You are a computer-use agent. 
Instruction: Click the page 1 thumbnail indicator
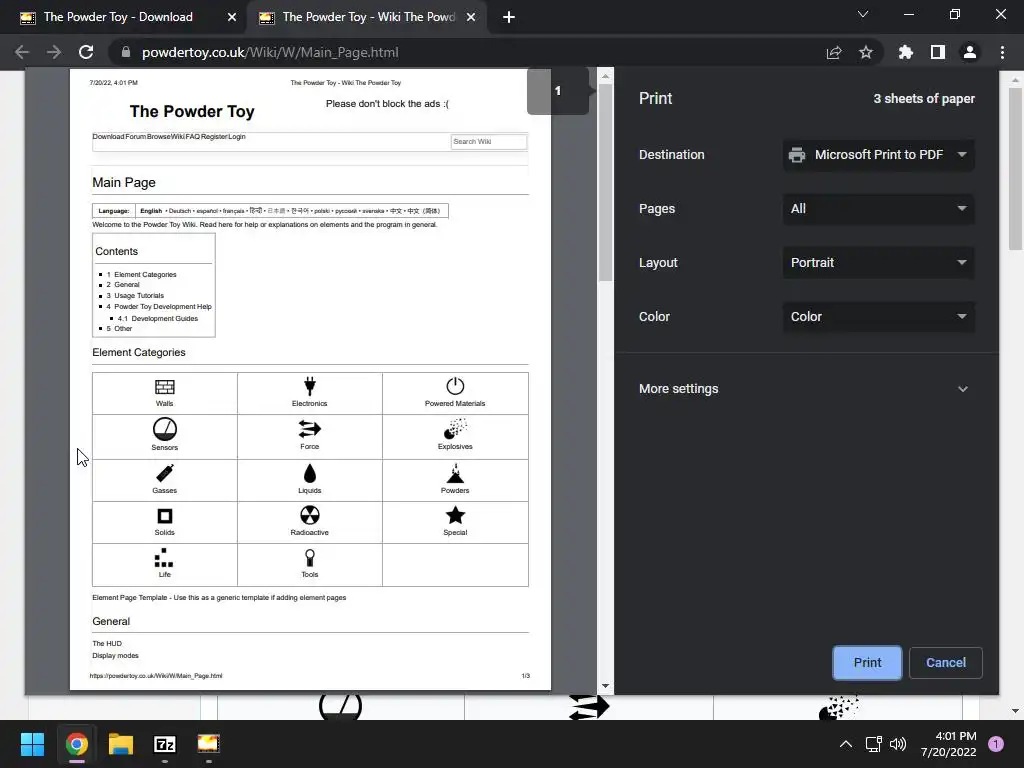558,91
